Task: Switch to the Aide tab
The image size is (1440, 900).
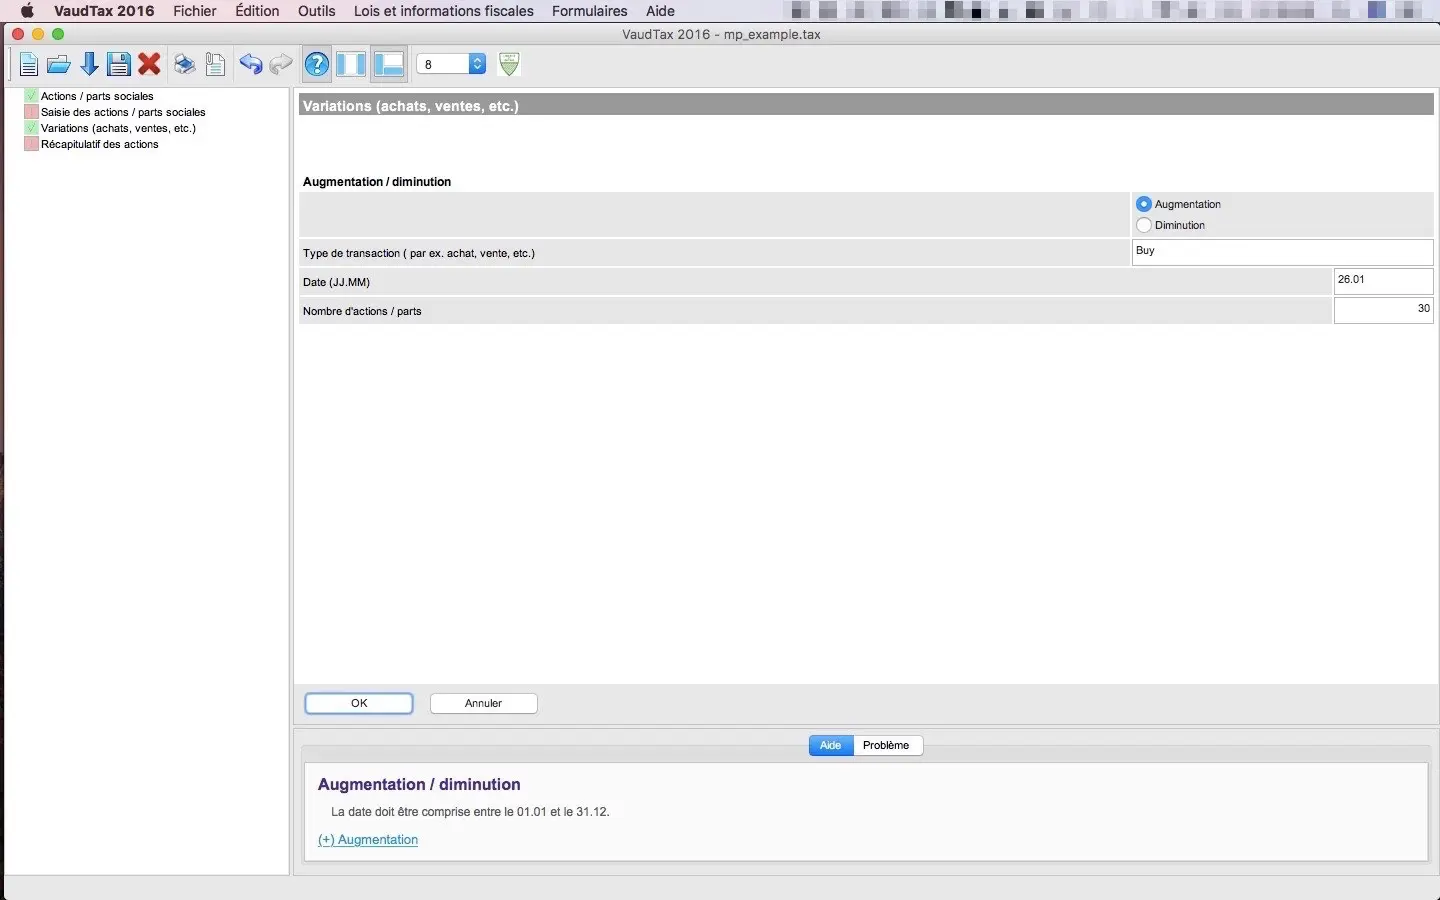Action: (x=831, y=745)
